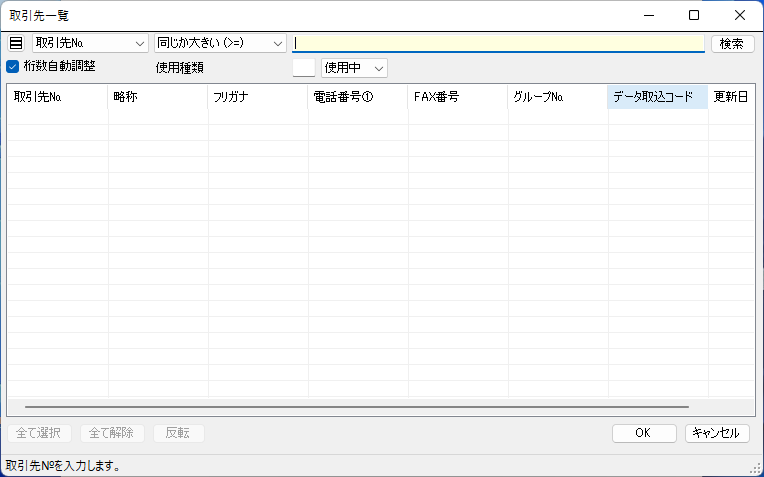This screenshot has height=477, width=764.
Task: Click the search keyword input field
Action: 498,43
